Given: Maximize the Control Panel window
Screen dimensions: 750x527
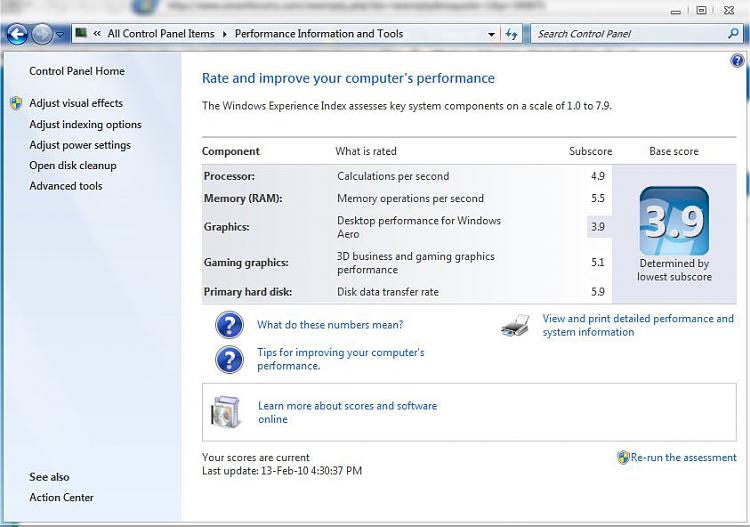Looking at the screenshot, I should click(701, 10).
